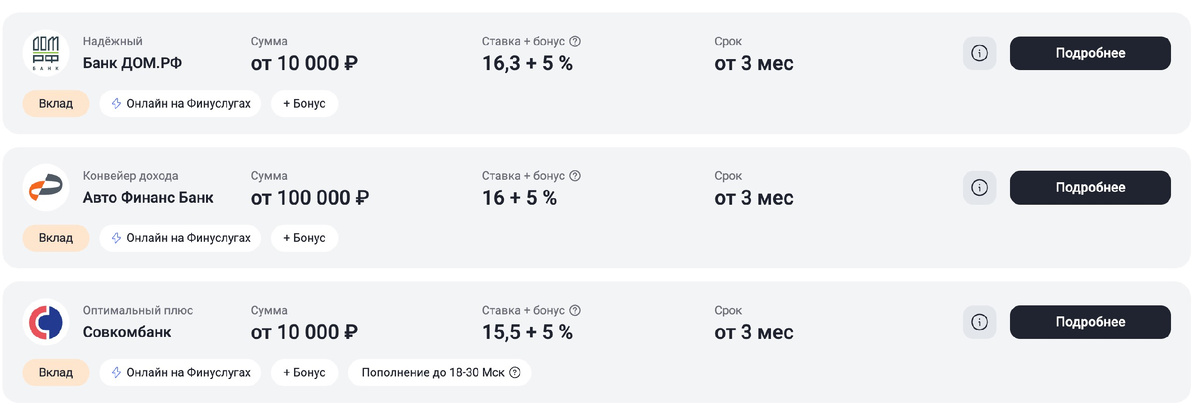Click the Банк ДОМ.РФ logo icon
Viewport: 1200px width, 410px height.
[x=45, y=54]
